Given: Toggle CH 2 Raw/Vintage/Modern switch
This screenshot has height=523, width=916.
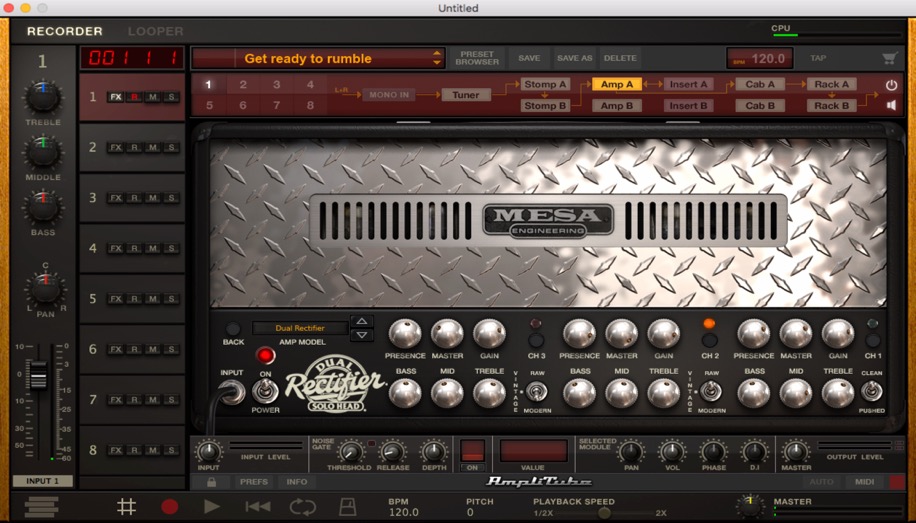Looking at the screenshot, I should [x=710, y=391].
